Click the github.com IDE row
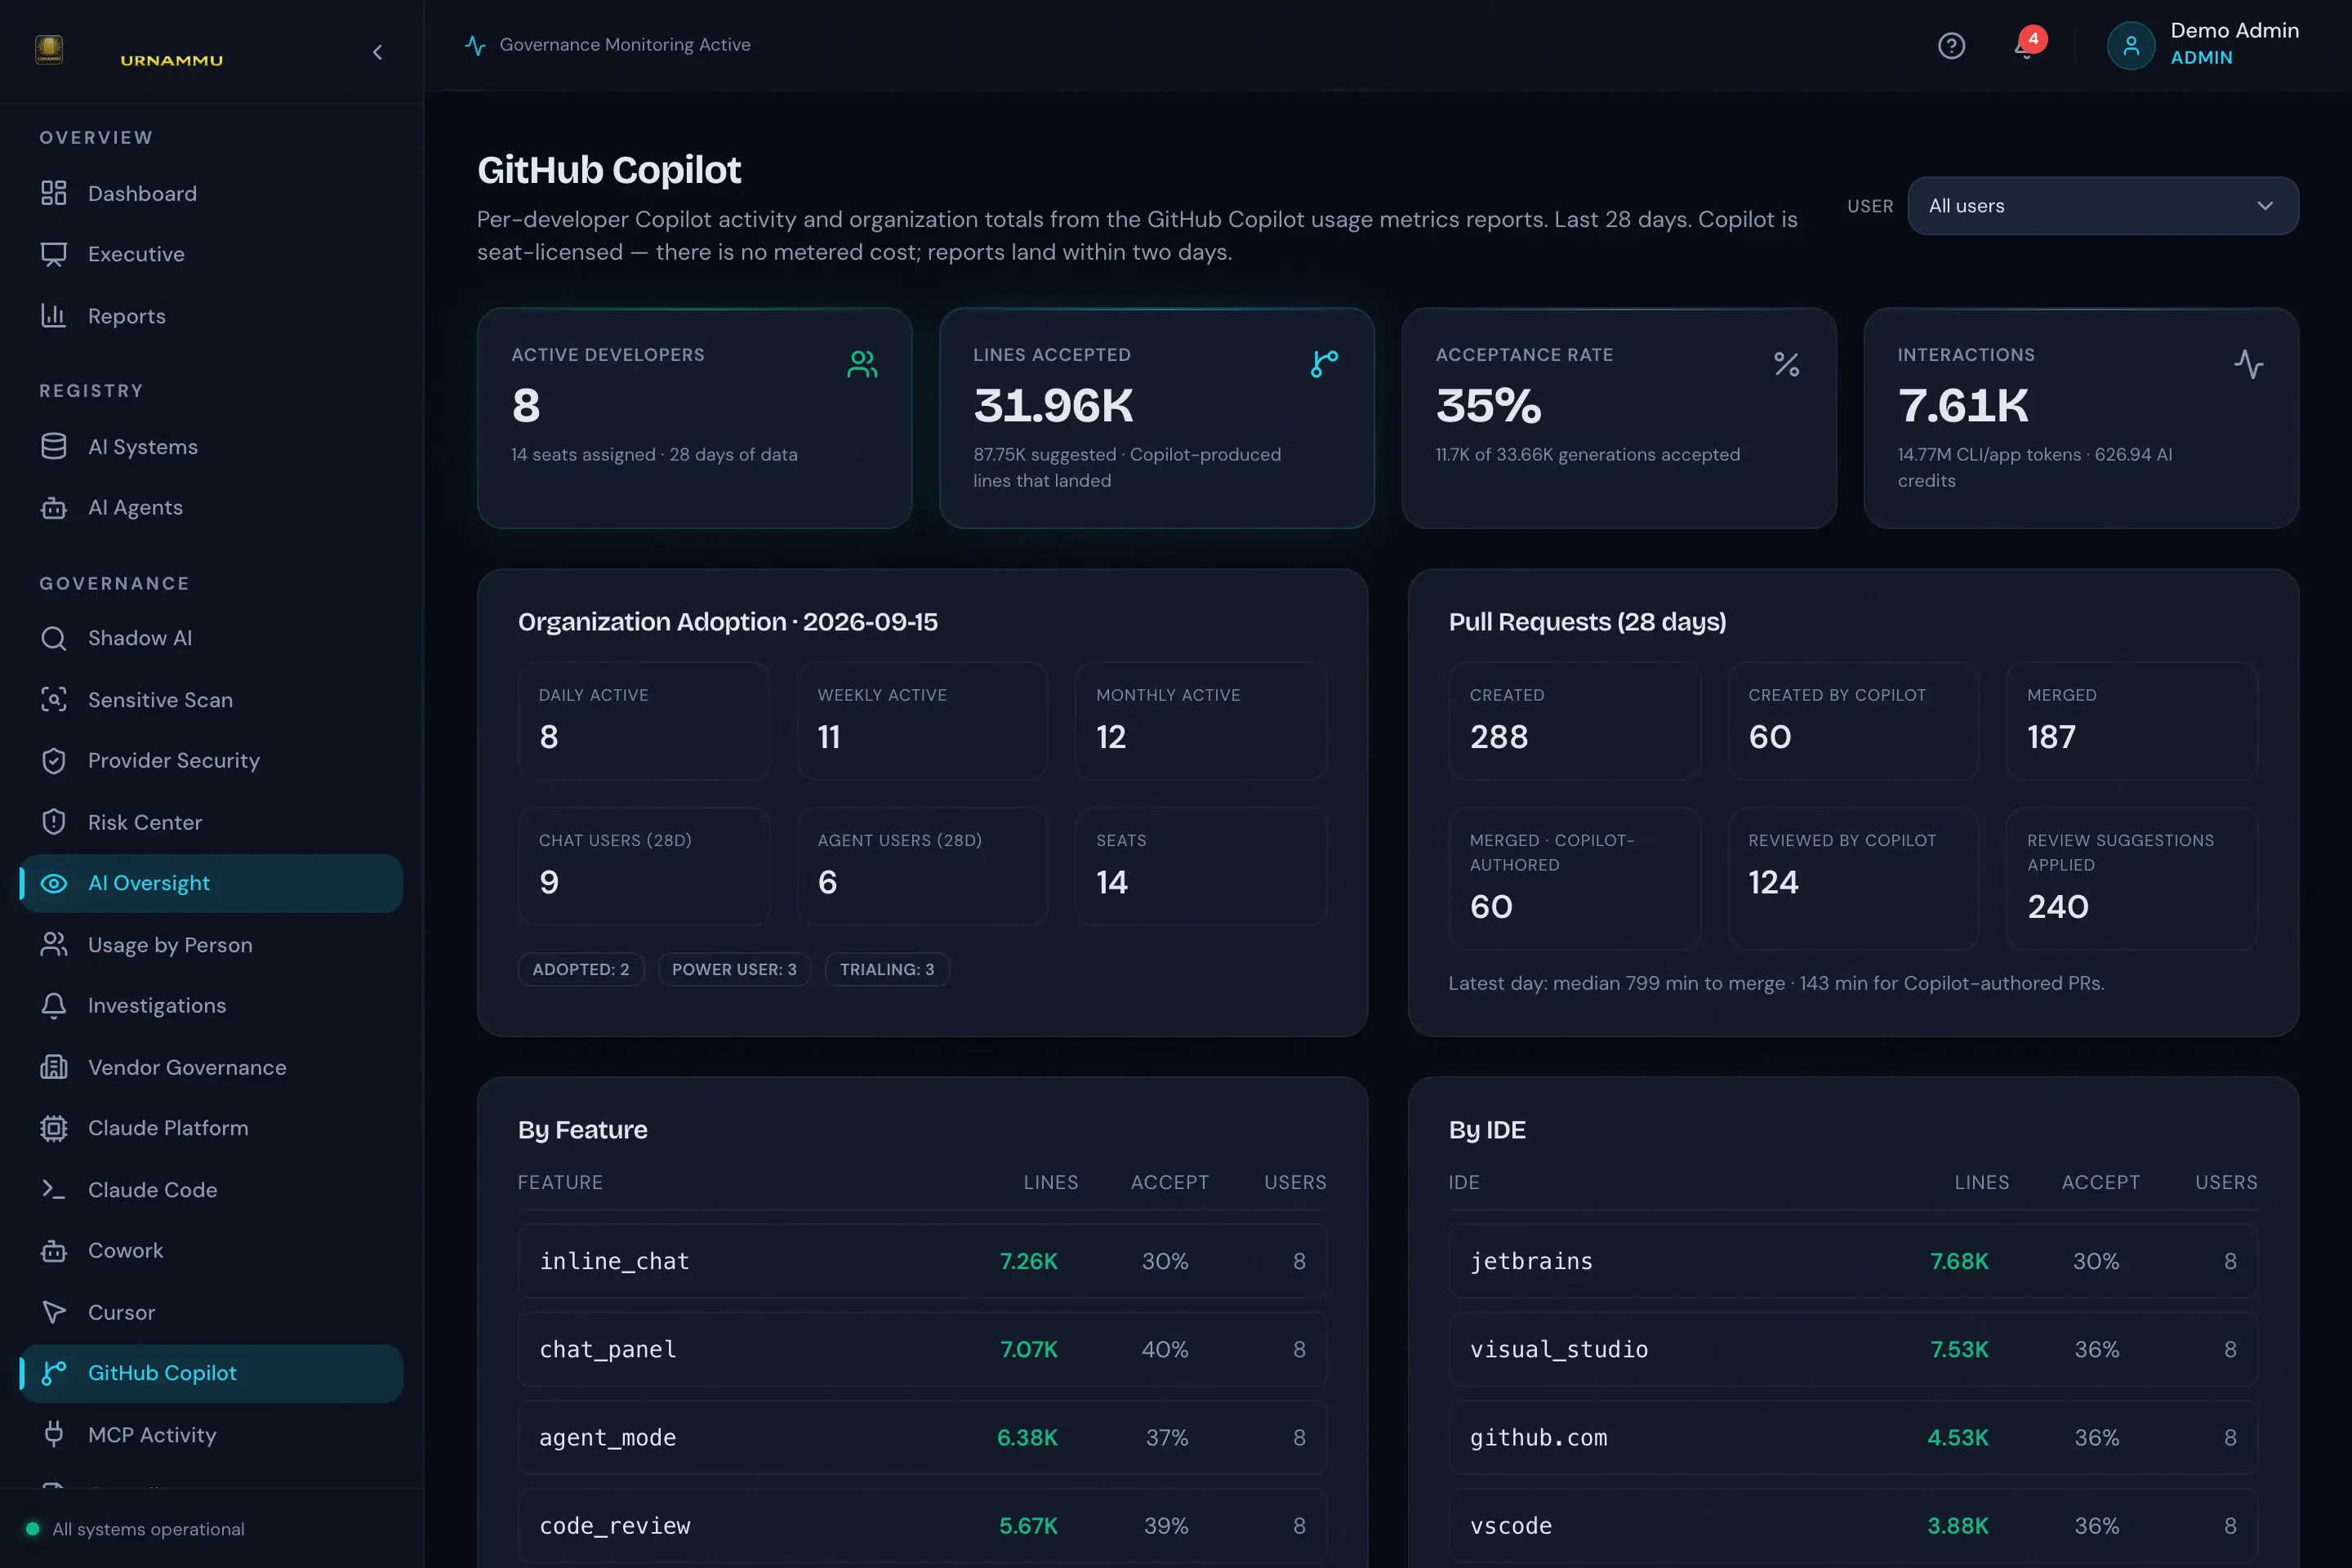This screenshot has height=1568, width=2352. click(x=1853, y=1437)
